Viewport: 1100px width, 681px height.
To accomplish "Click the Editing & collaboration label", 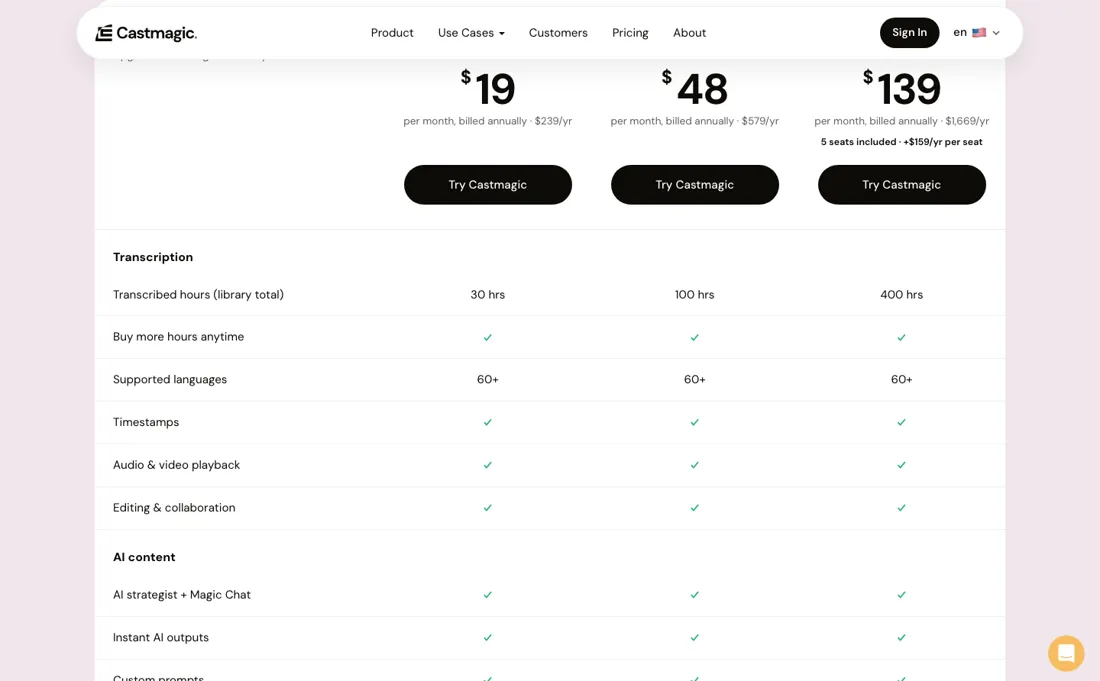I will click(x=174, y=508).
